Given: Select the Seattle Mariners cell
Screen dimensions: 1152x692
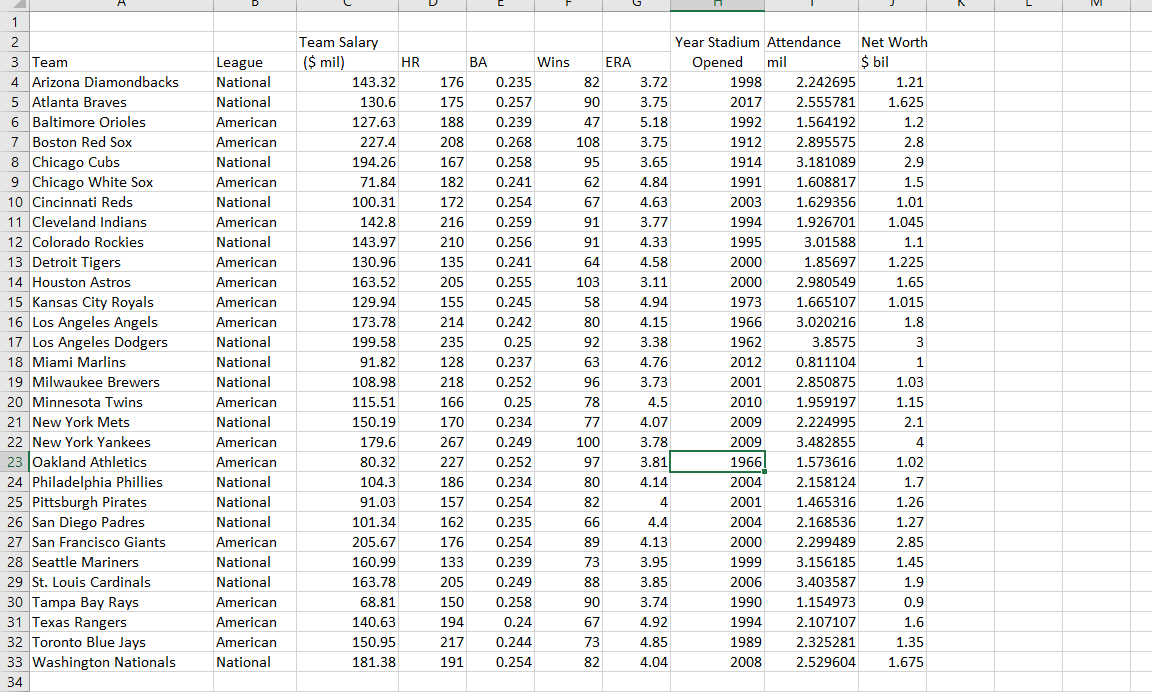Looking at the screenshot, I should coord(121,562).
